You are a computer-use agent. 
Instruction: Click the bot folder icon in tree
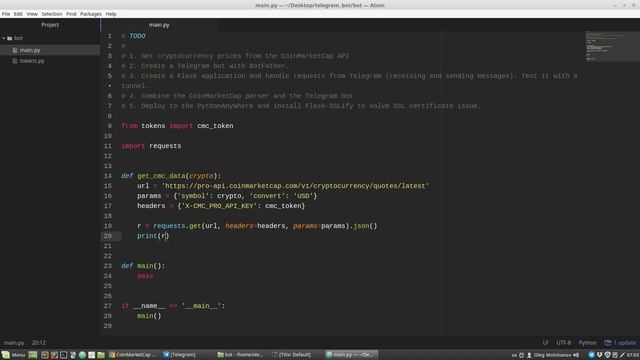tap(10, 38)
